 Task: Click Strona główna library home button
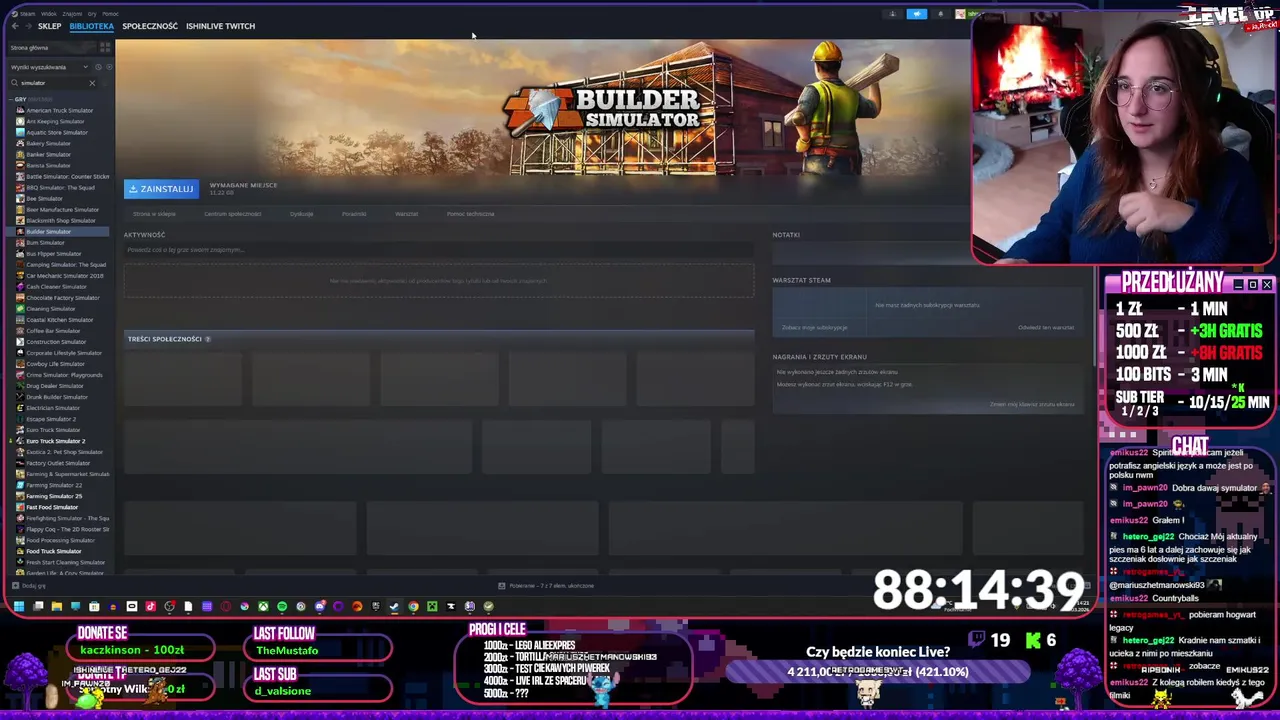coord(52,47)
